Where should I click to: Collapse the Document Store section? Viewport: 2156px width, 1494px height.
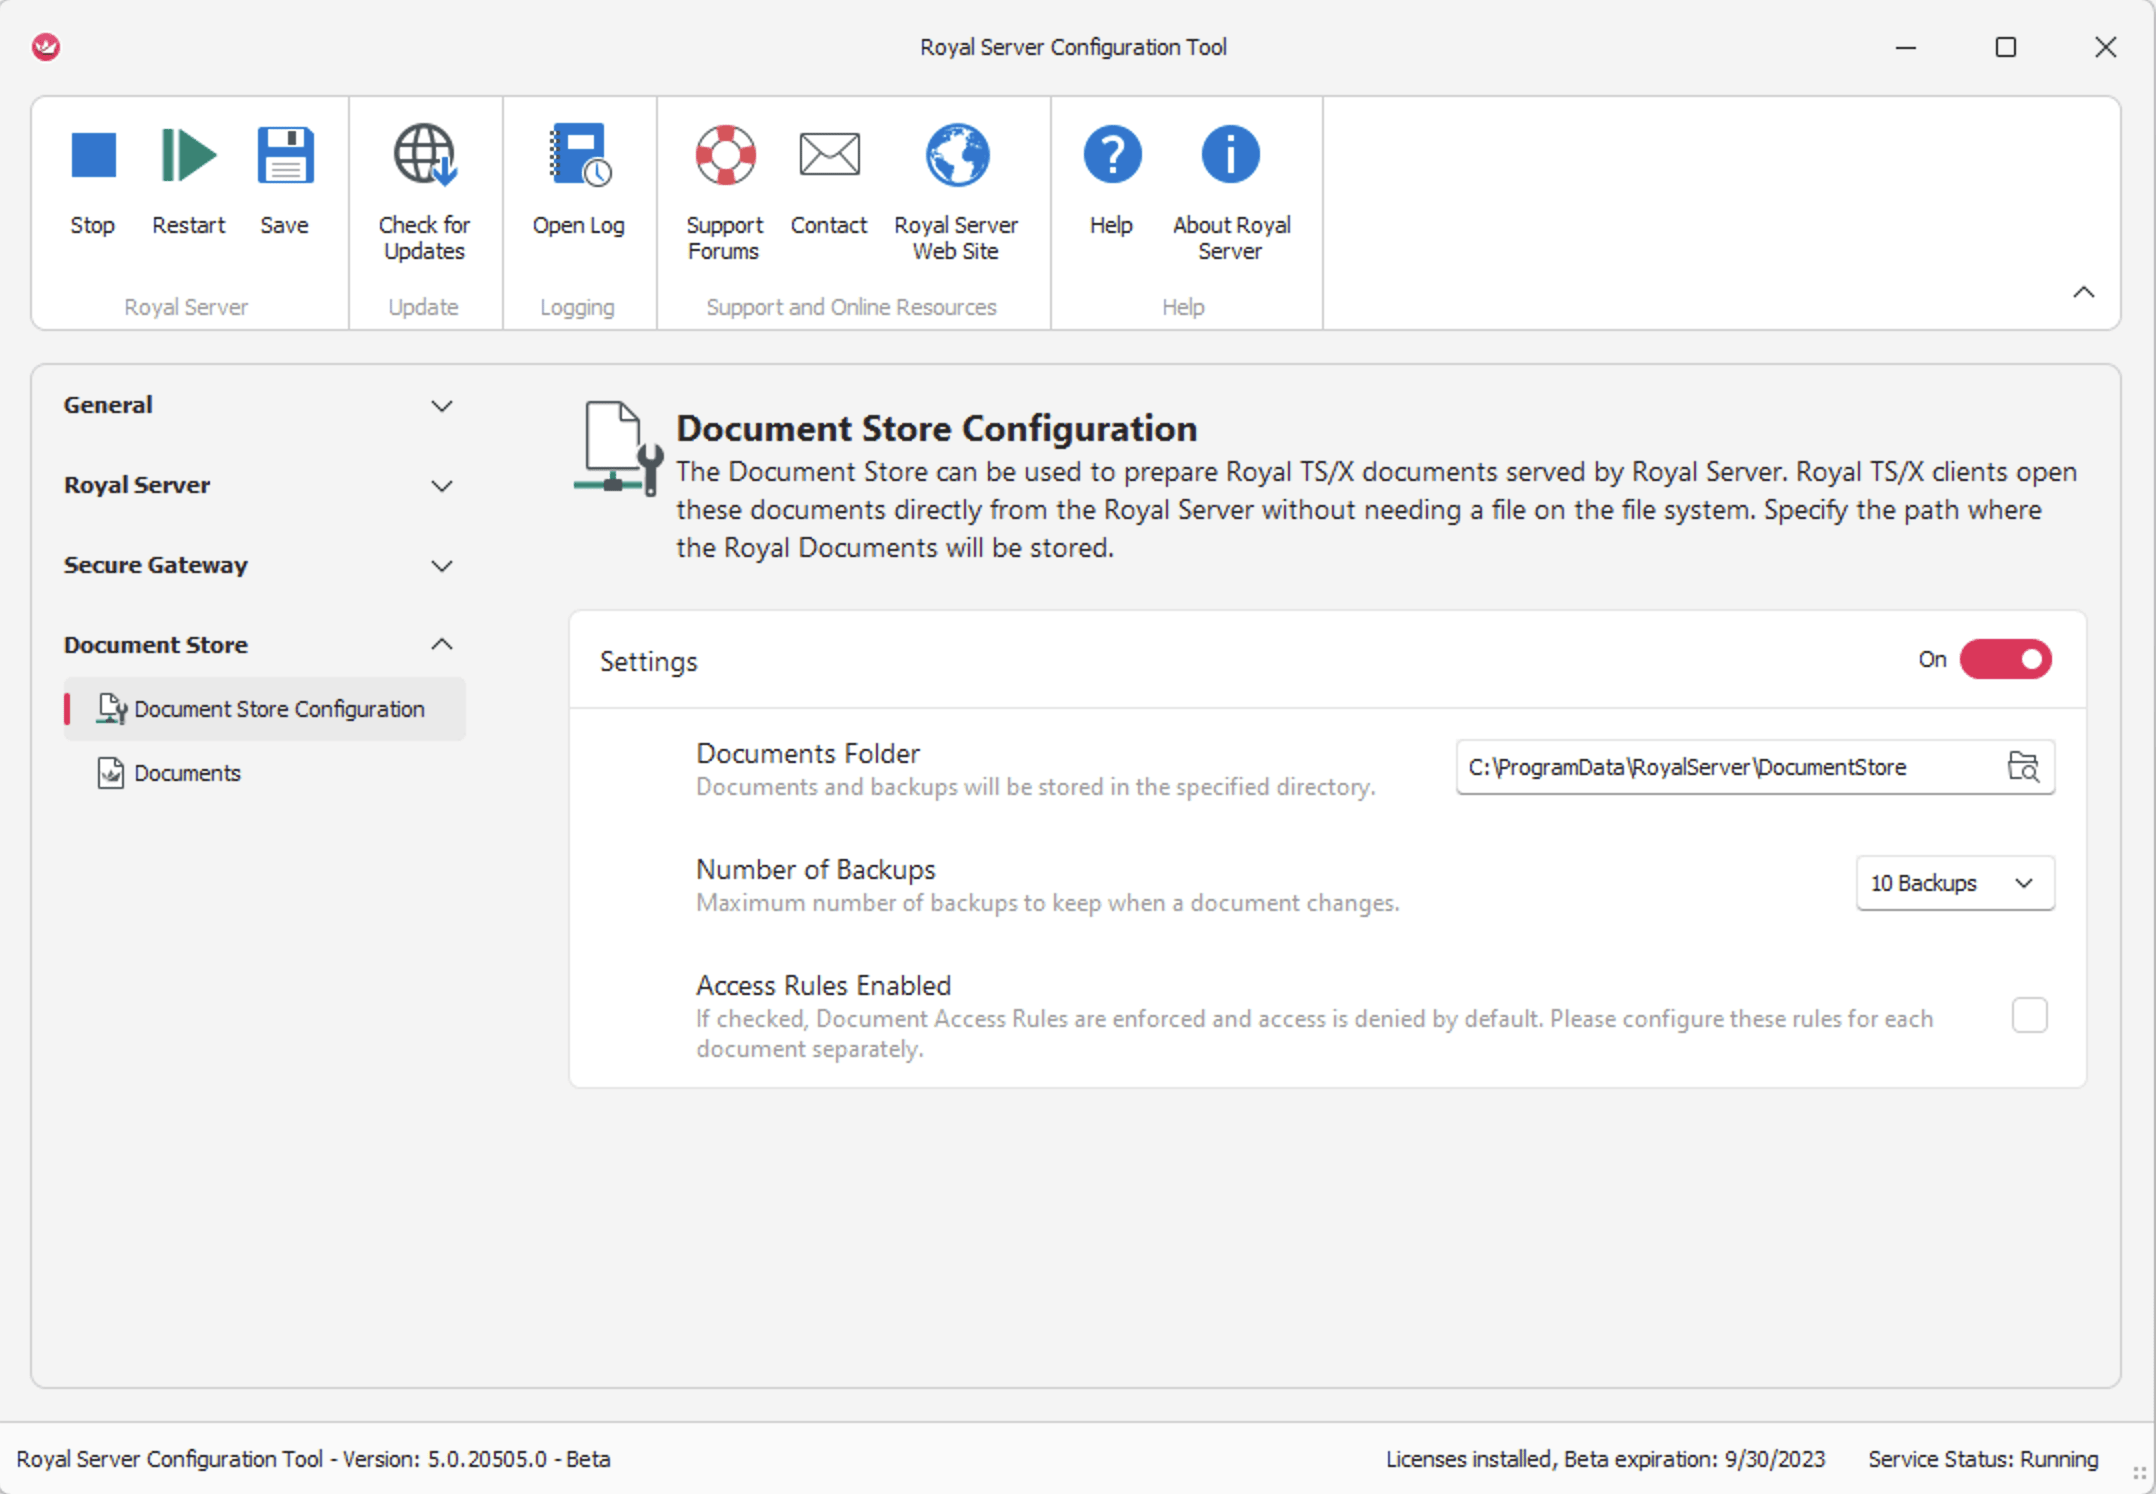(258, 645)
